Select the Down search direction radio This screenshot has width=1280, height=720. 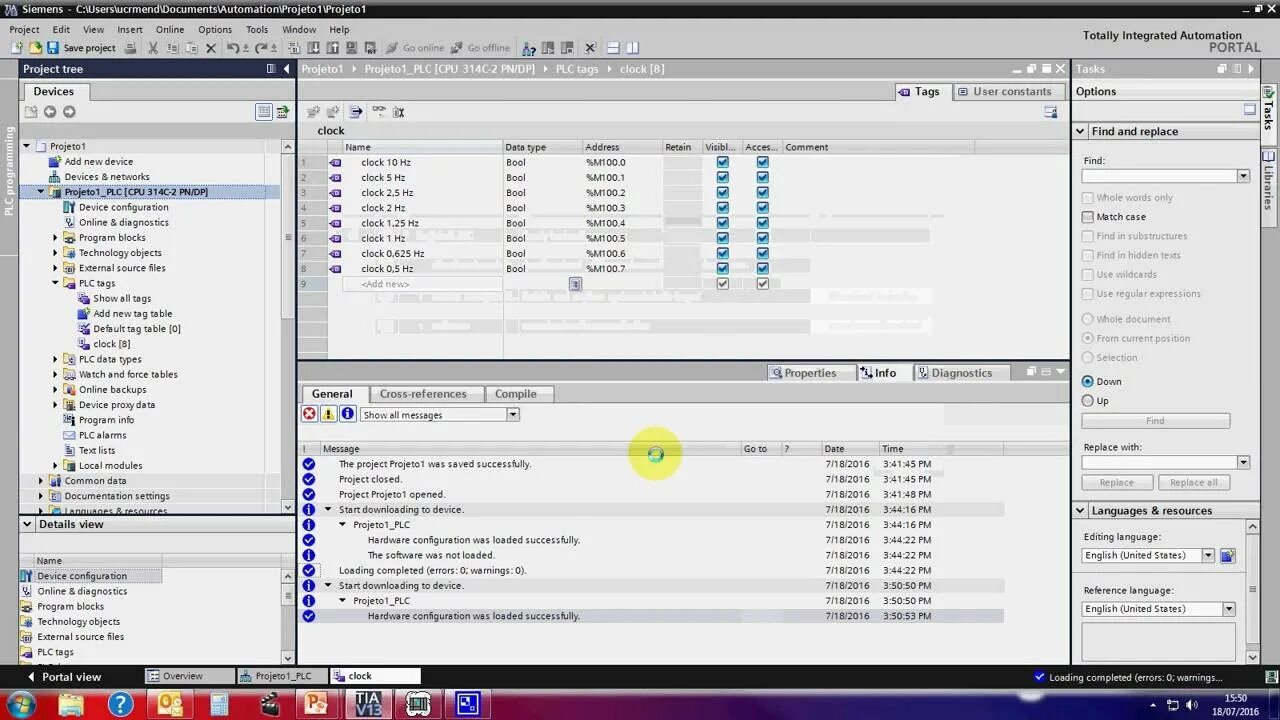[x=1088, y=381]
